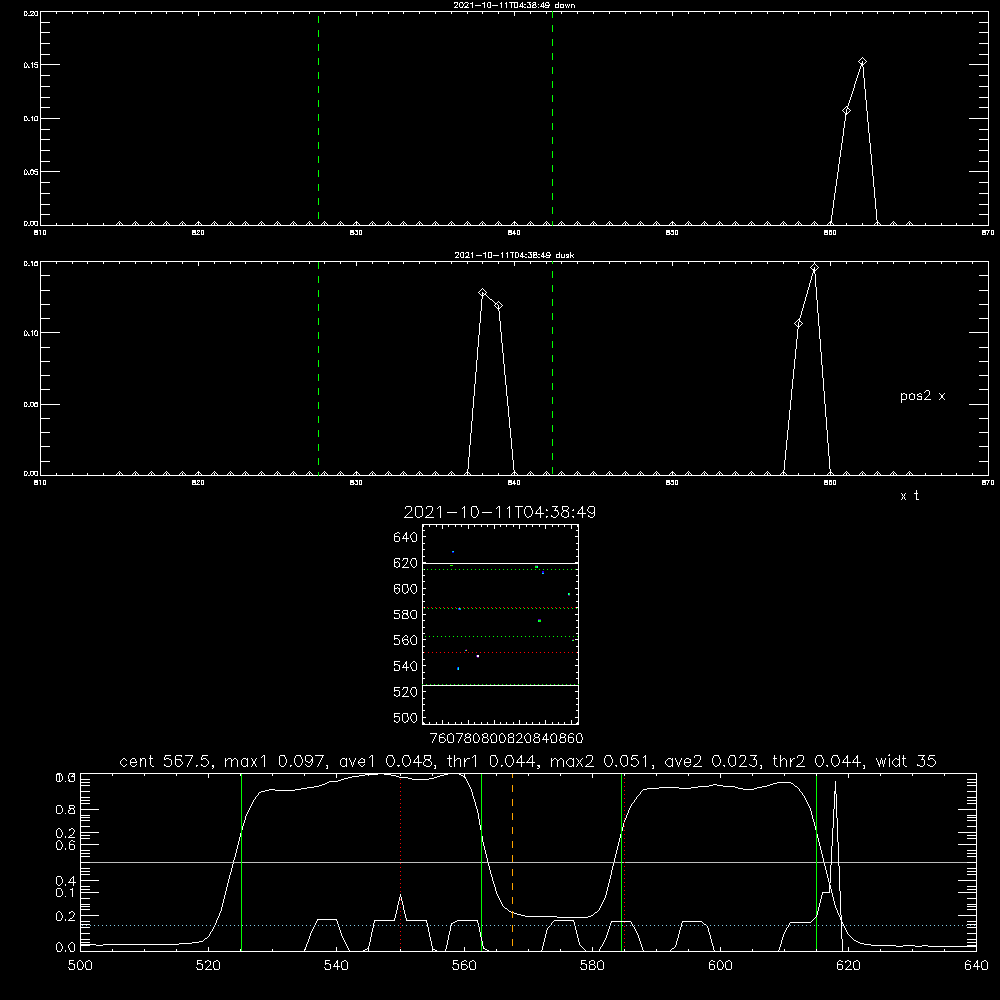
Task: Click the small peak at 550 on lower trace
Action: tap(401, 906)
